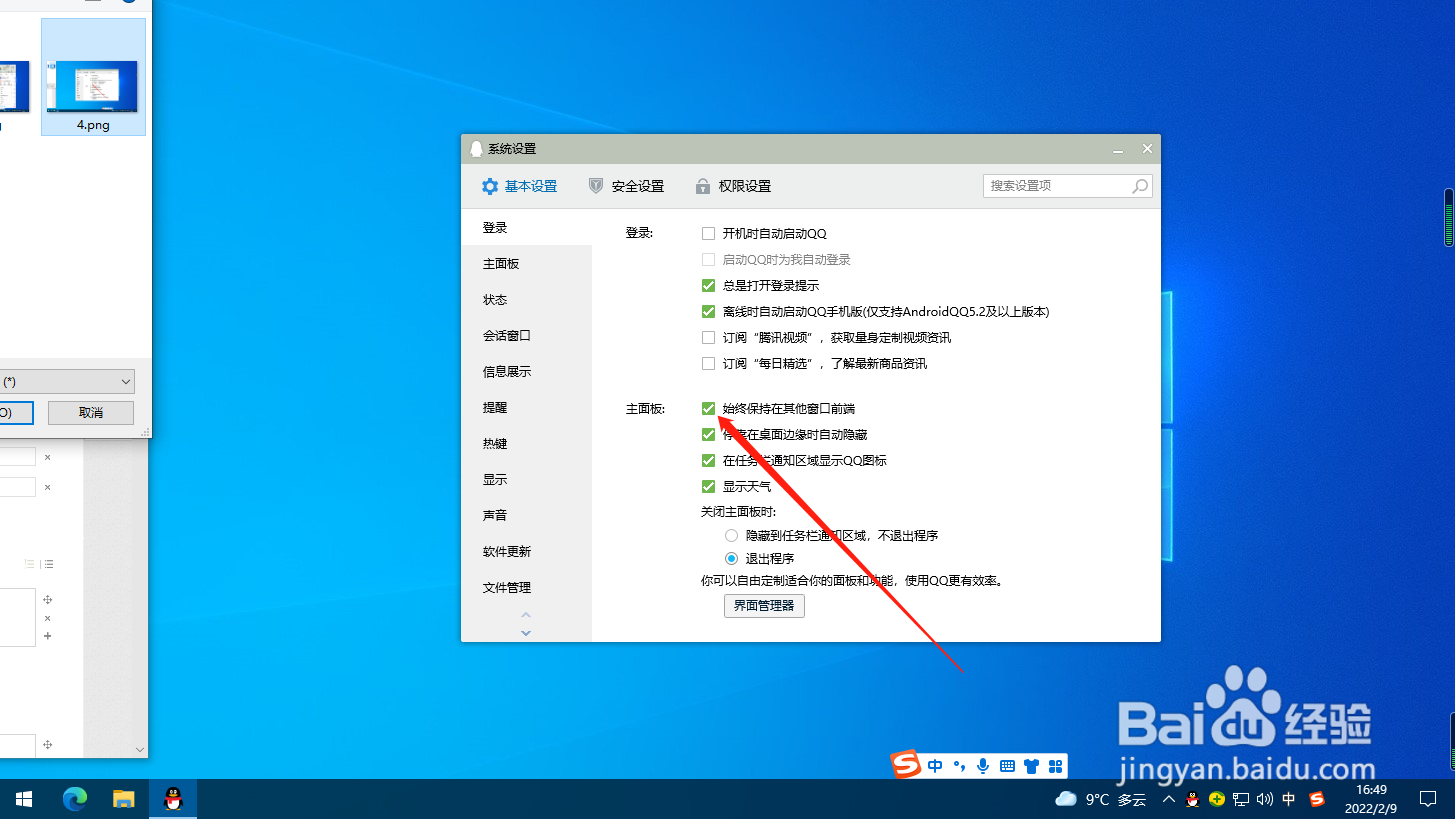Uncheck the 显示天气 checkbox
This screenshot has width=1455, height=819.
[x=708, y=487]
